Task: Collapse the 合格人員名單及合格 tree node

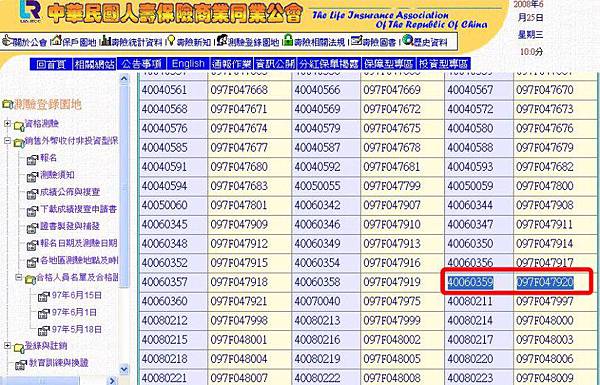Action: 18,277
